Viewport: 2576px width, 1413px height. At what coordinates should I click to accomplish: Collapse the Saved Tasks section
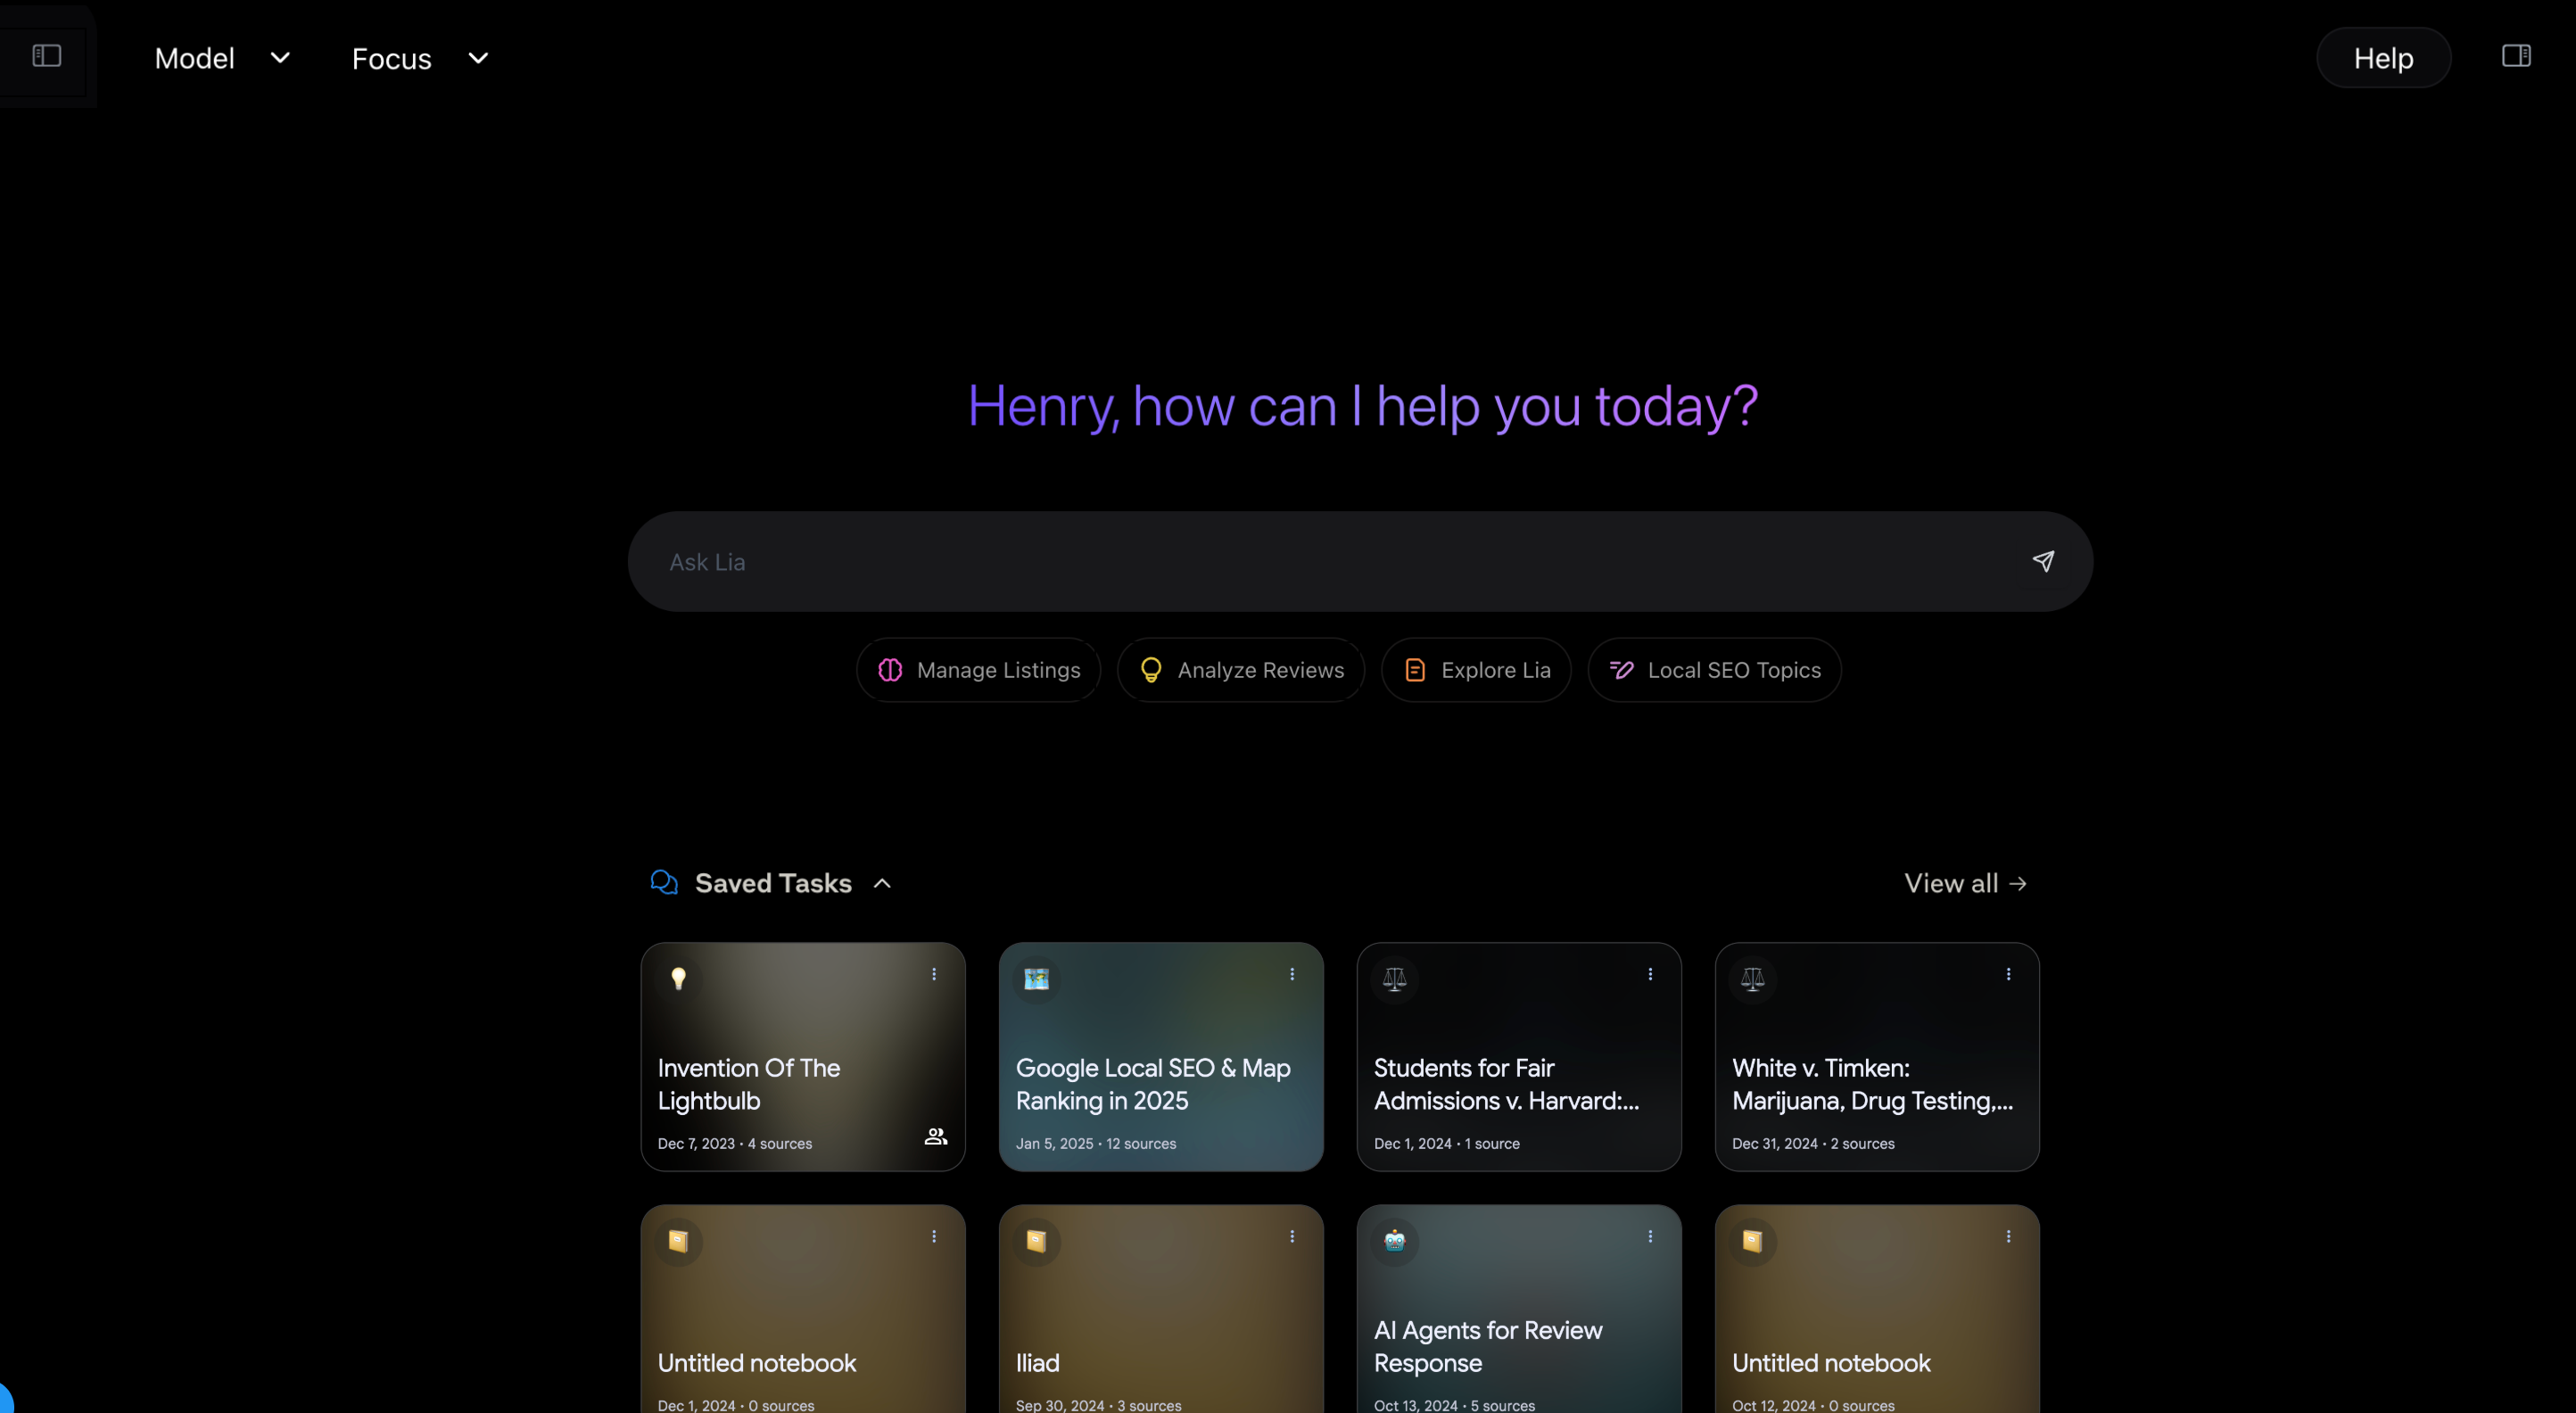[x=882, y=883]
